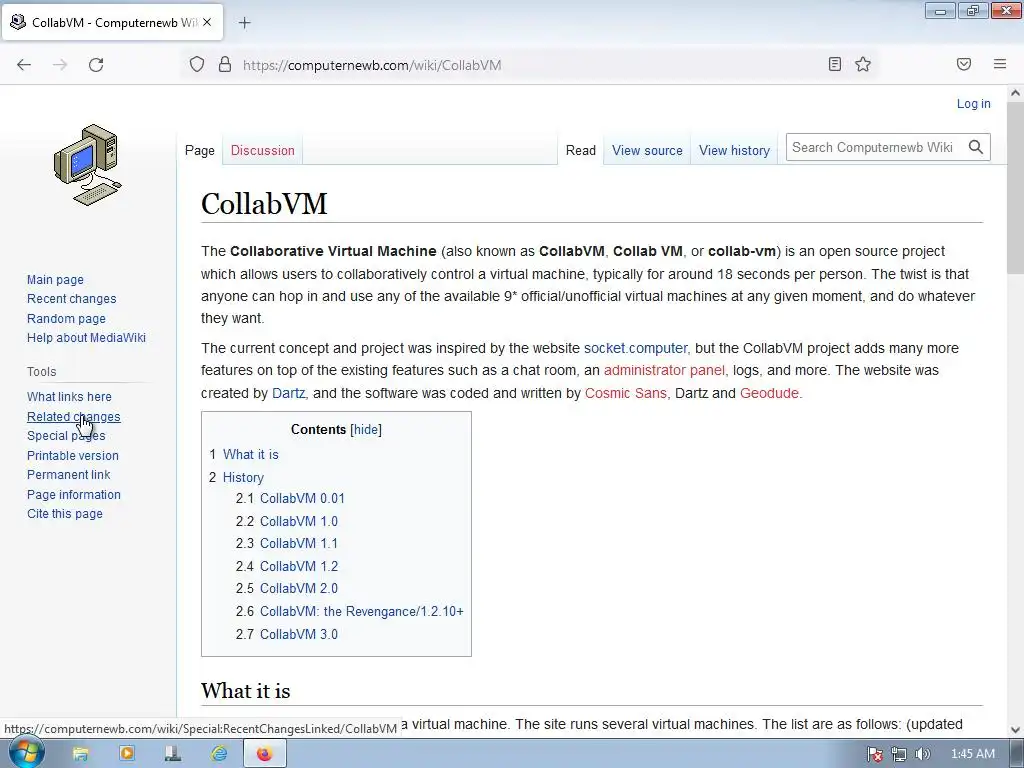Viewport: 1024px width, 768px height.
Task: Reload the page with the refresh icon
Action: [x=96, y=65]
